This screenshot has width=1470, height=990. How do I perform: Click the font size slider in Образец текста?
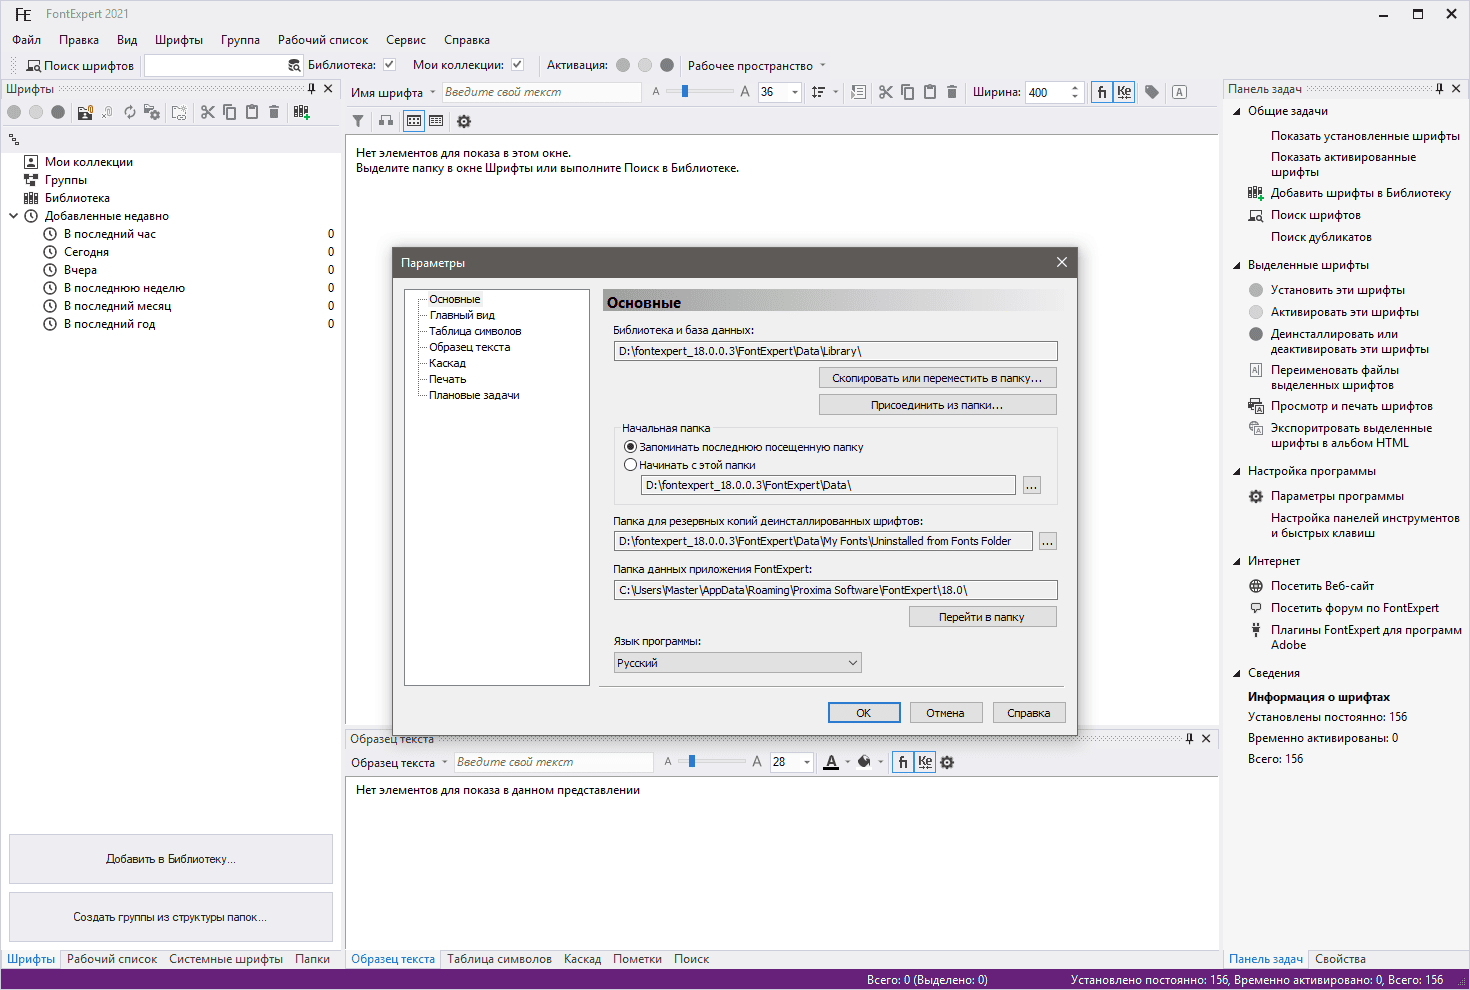point(692,762)
